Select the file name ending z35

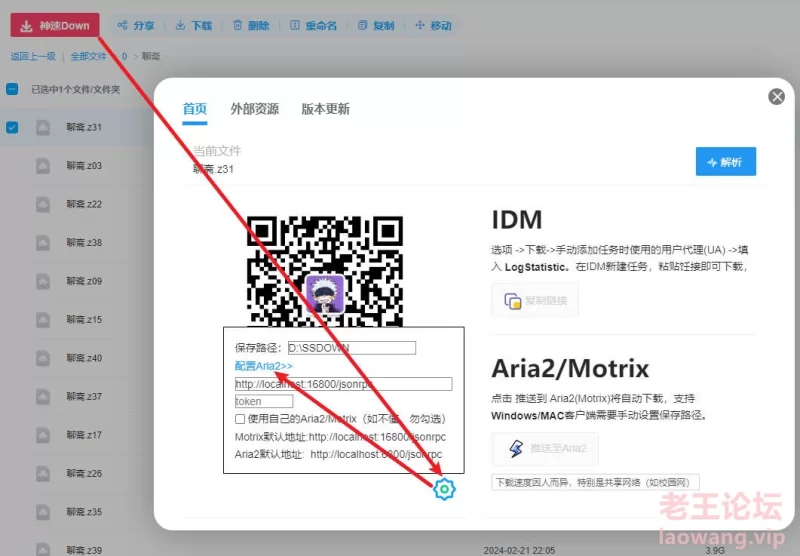click(84, 512)
